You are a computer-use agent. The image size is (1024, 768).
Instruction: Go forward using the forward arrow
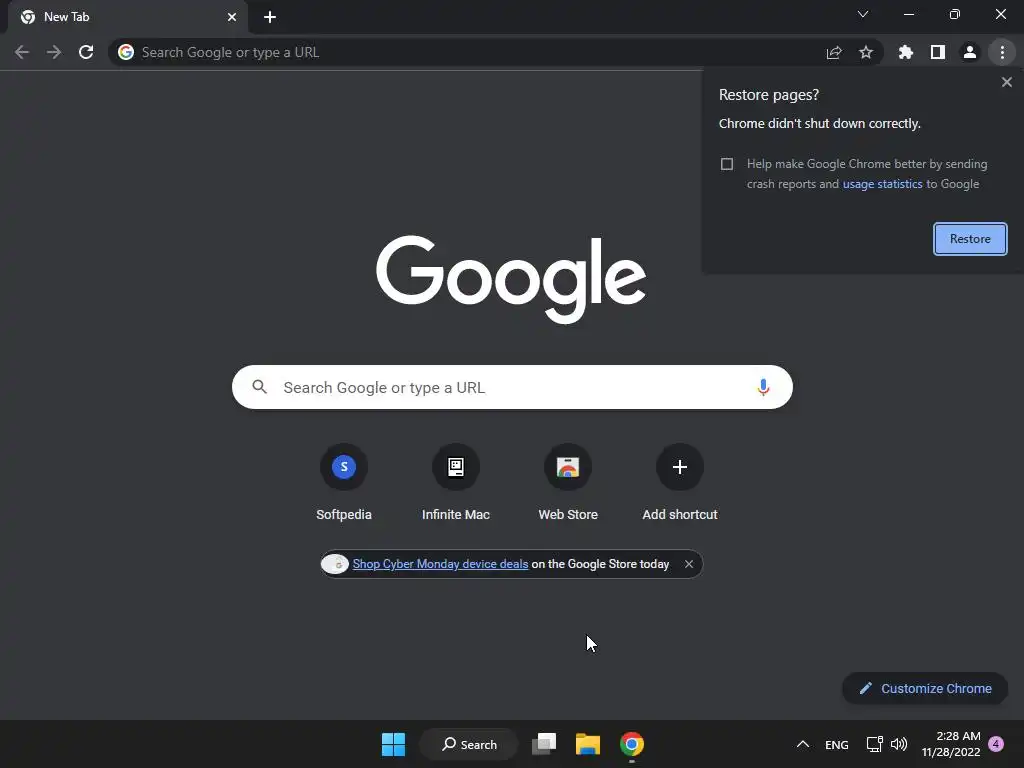point(54,52)
